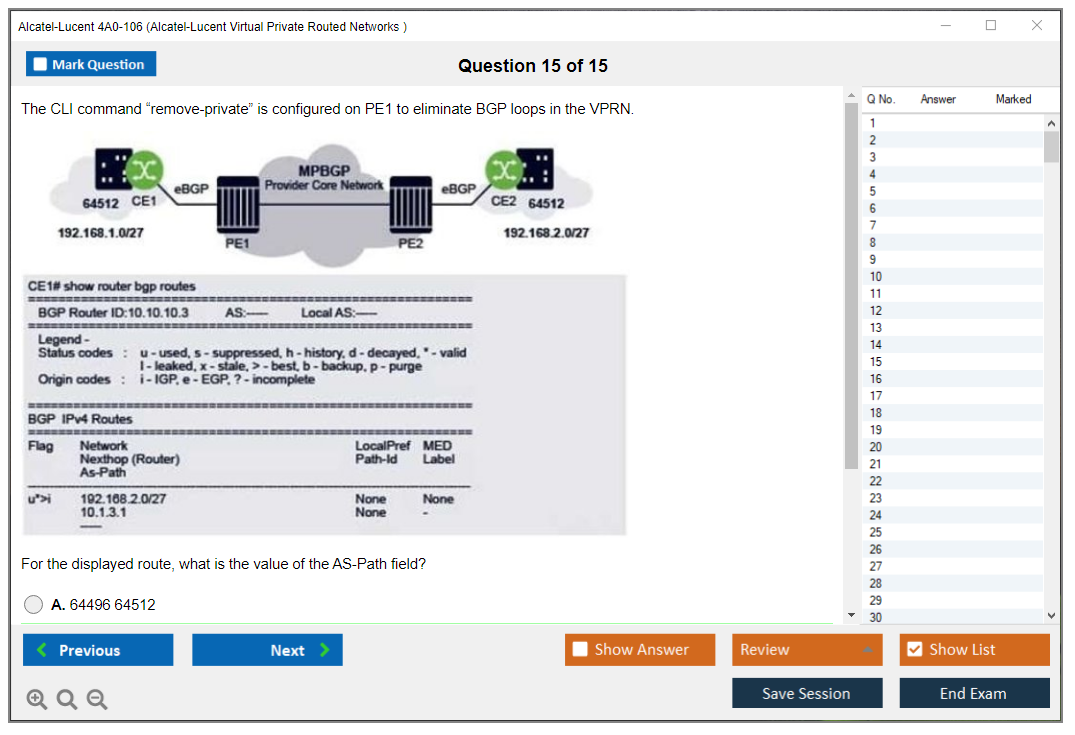Check the Mark Question checkbox
The width and height of the screenshot is (1075, 735).
pyautogui.click(x=41, y=65)
